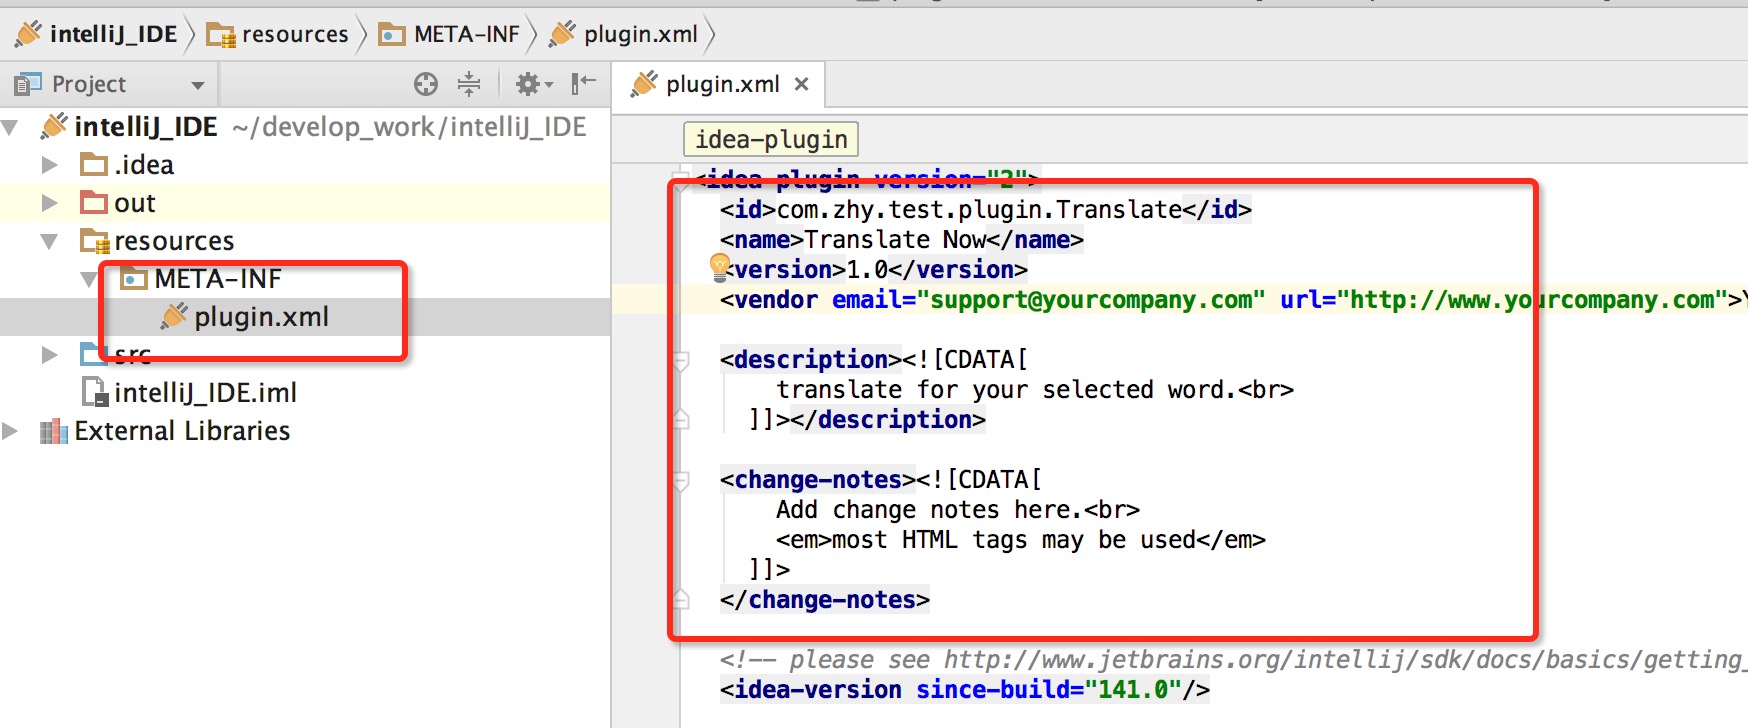
Task: Close the plugin.xml editor tab
Action: 801,84
